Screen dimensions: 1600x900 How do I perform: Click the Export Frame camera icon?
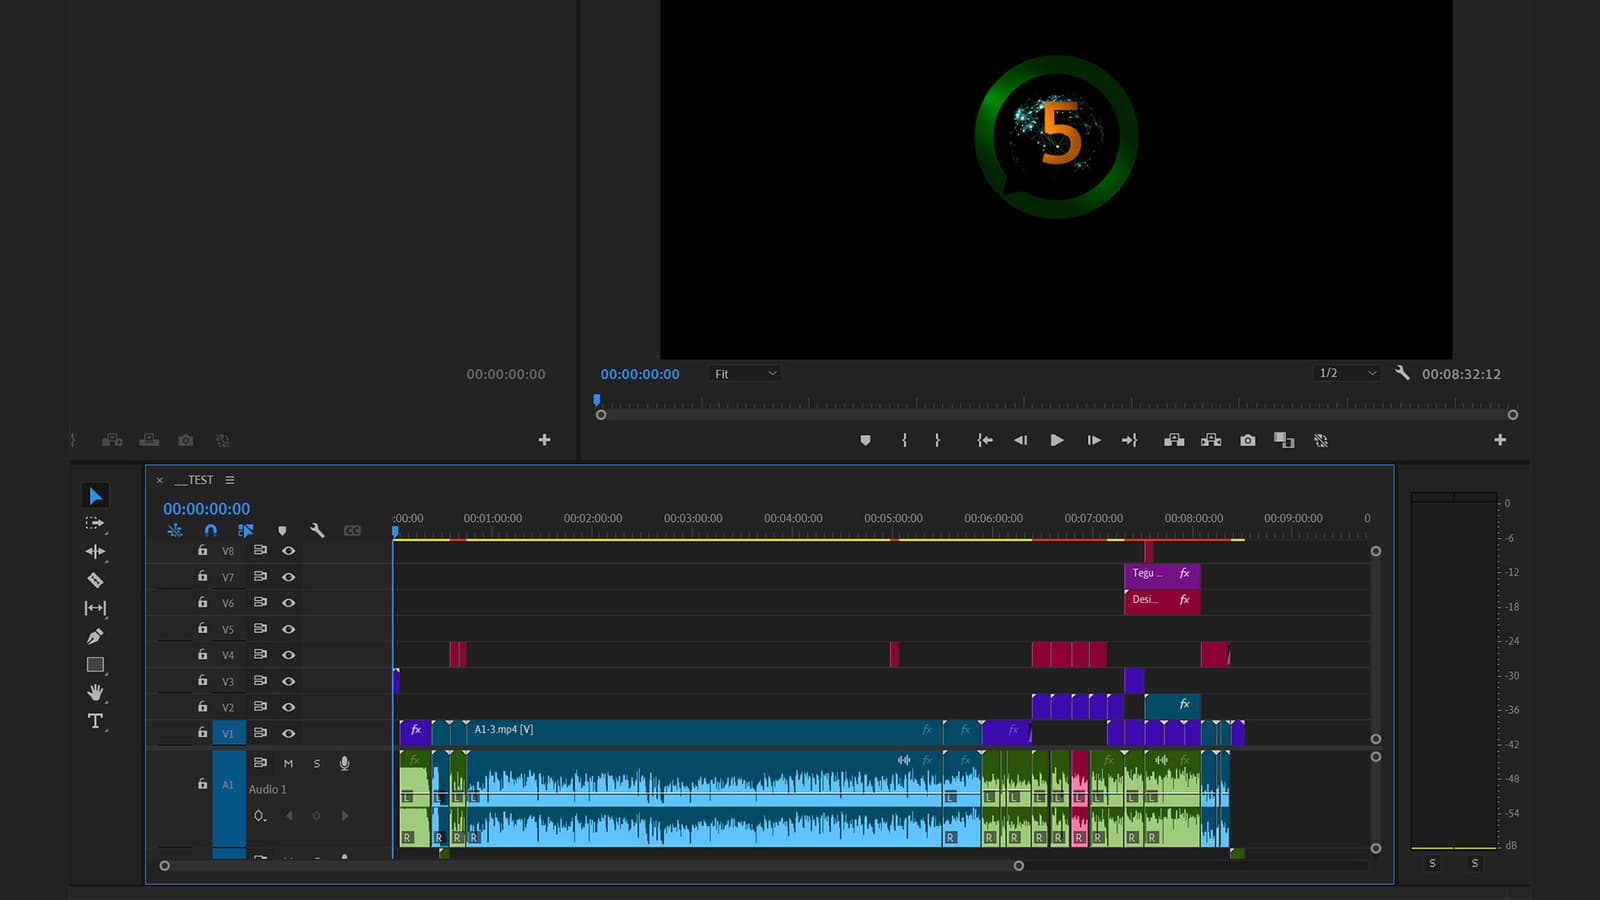coord(1247,440)
